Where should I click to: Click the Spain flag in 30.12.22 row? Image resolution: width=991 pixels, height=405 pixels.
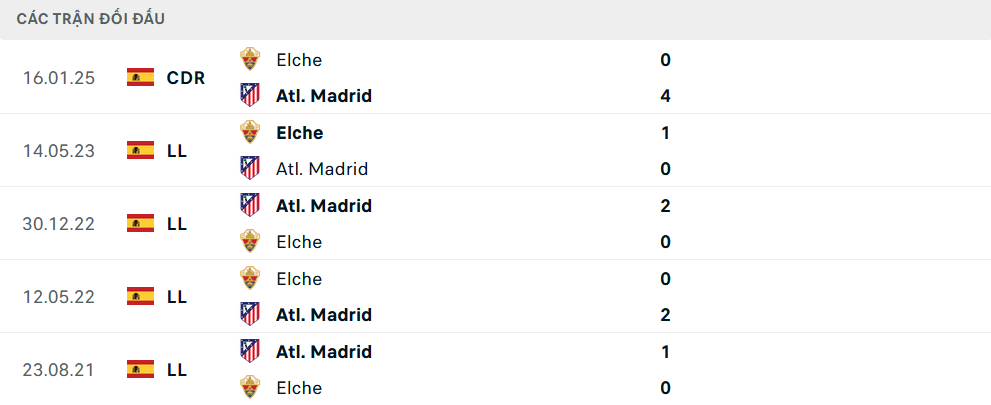(x=140, y=224)
